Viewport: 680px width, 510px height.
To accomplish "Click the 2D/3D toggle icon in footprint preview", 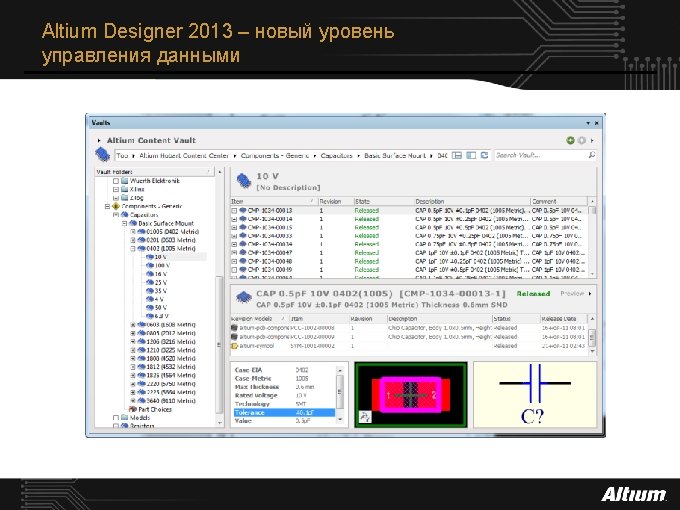I will 365,417.
